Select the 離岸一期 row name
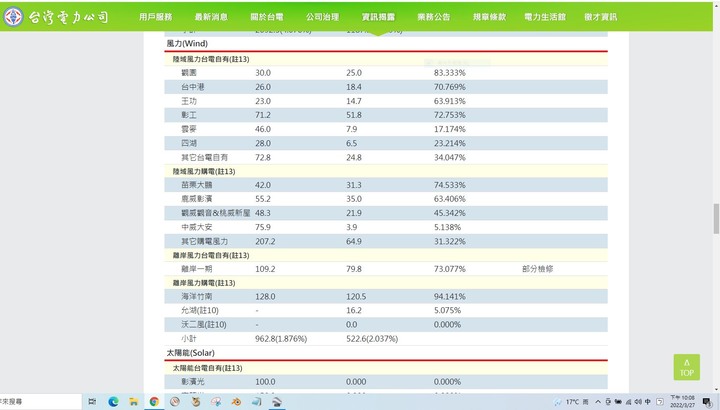Image resolution: width=720 pixels, height=410 pixels. click(197, 269)
